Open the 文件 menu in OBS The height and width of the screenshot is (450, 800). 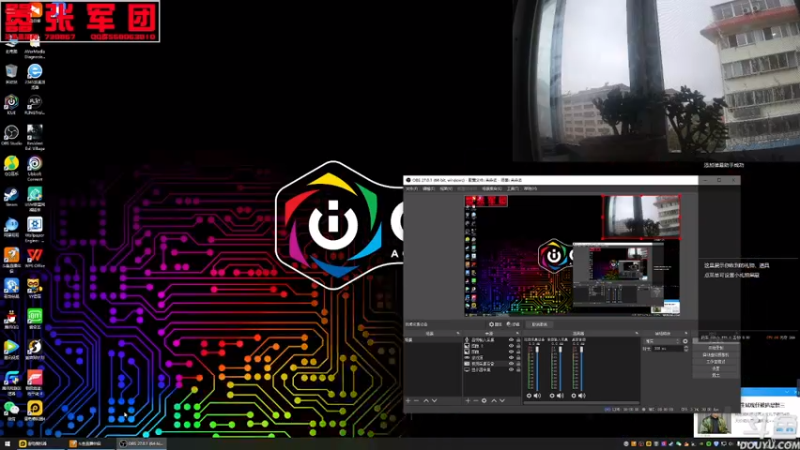point(411,188)
